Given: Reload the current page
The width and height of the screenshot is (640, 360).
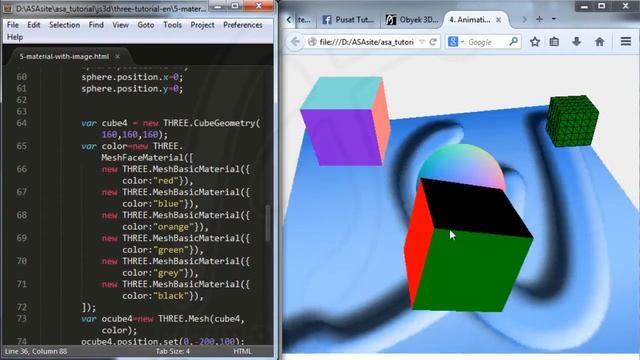Looking at the screenshot, I should click(x=433, y=42).
